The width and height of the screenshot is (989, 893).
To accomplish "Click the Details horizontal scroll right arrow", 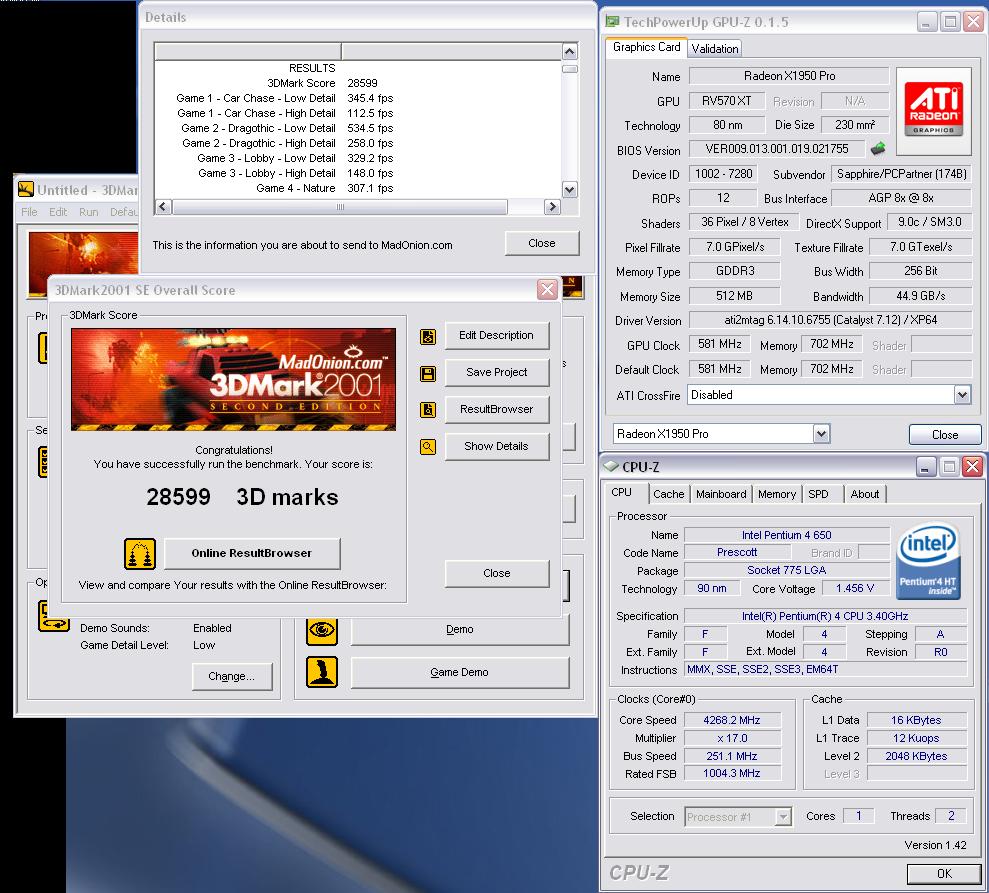I will pyautogui.click(x=553, y=206).
